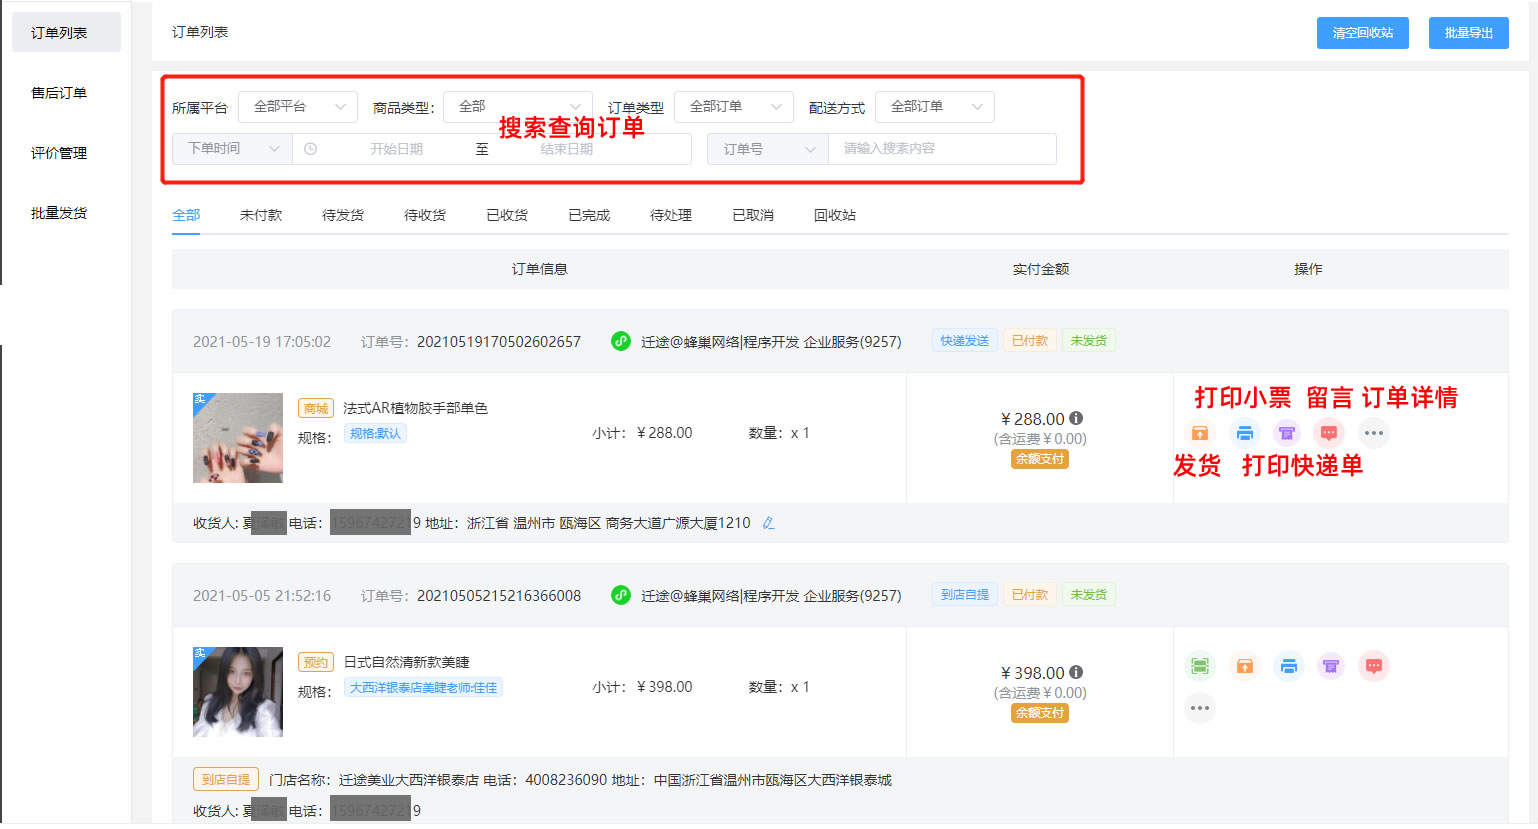Click the 批量导出 export button
1538x829 pixels.
coord(1468,33)
